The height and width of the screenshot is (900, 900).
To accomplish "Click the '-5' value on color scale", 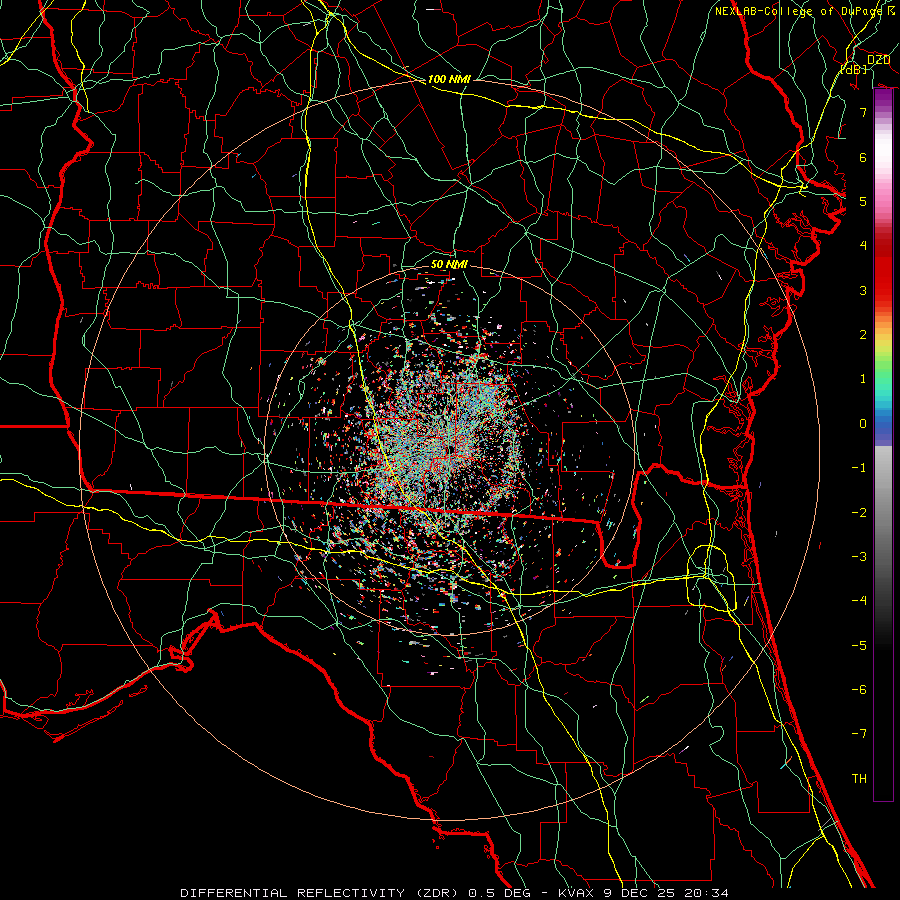I will pyautogui.click(x=859, y=646).
